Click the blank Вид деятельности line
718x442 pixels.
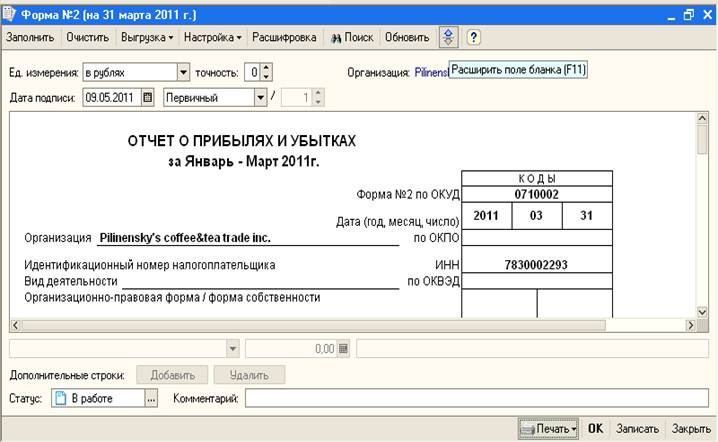260,282
